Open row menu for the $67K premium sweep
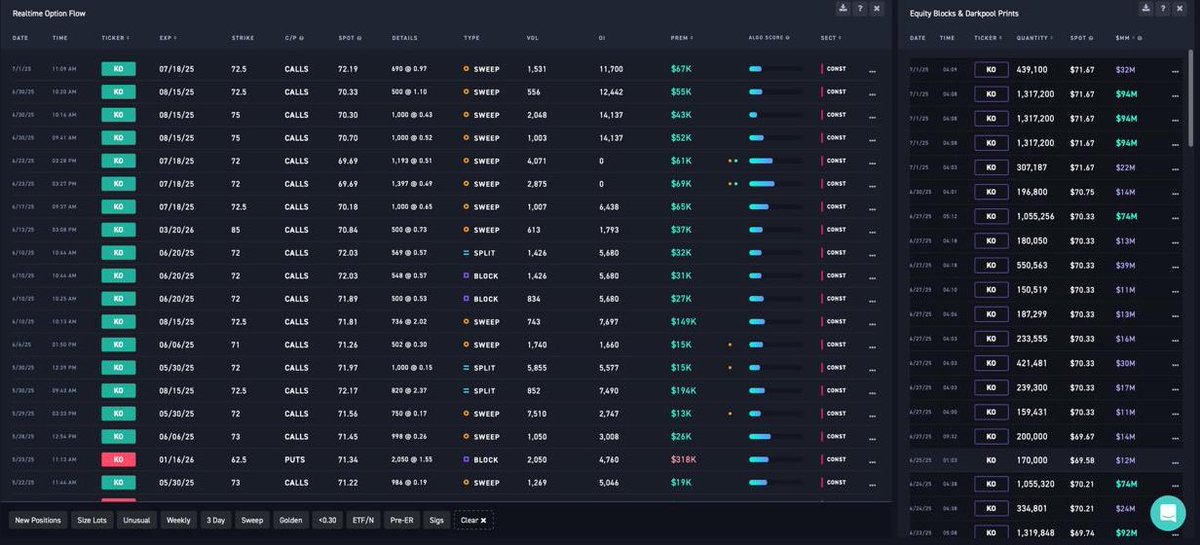 [873, 70]
